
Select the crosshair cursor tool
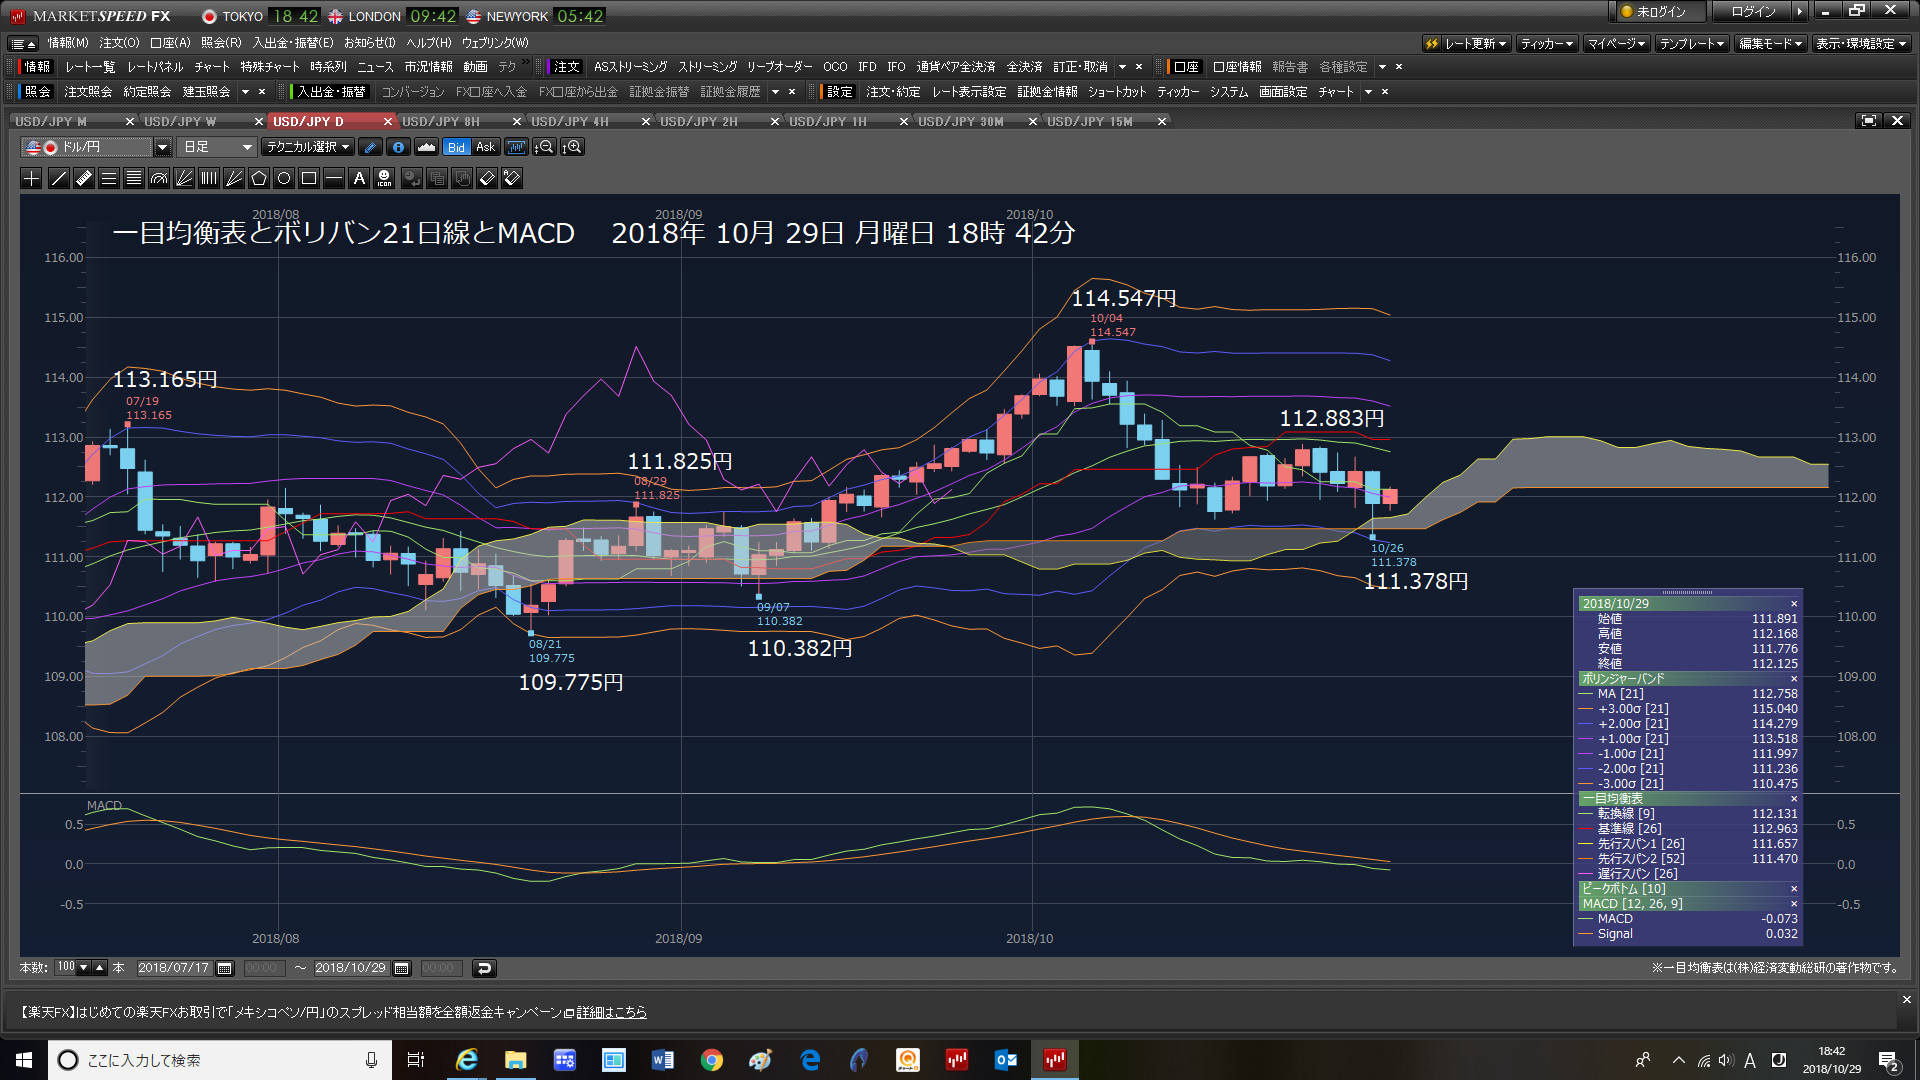pos(32,178)
